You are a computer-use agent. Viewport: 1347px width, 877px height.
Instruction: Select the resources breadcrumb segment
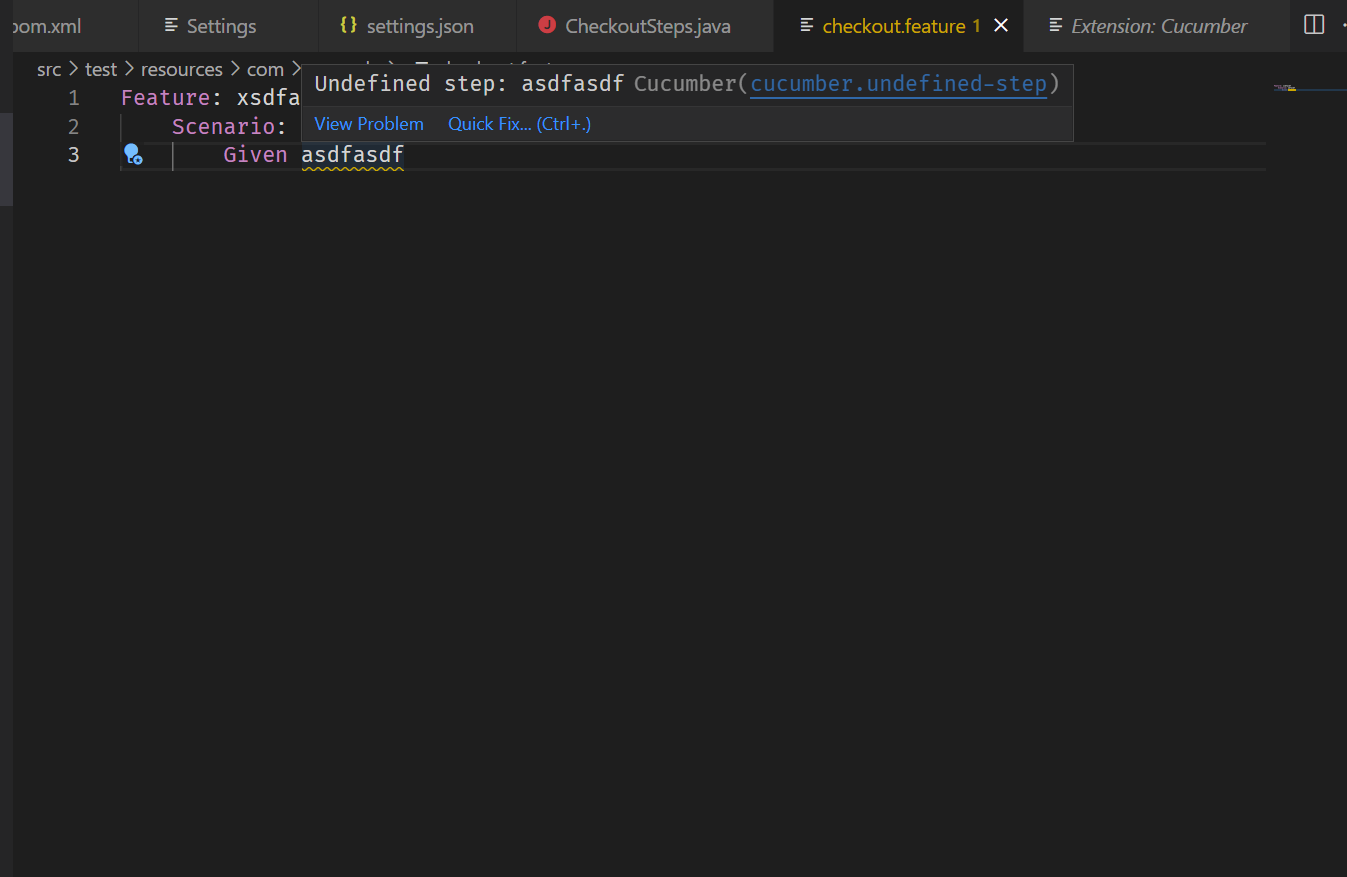(x=181, y=69)
